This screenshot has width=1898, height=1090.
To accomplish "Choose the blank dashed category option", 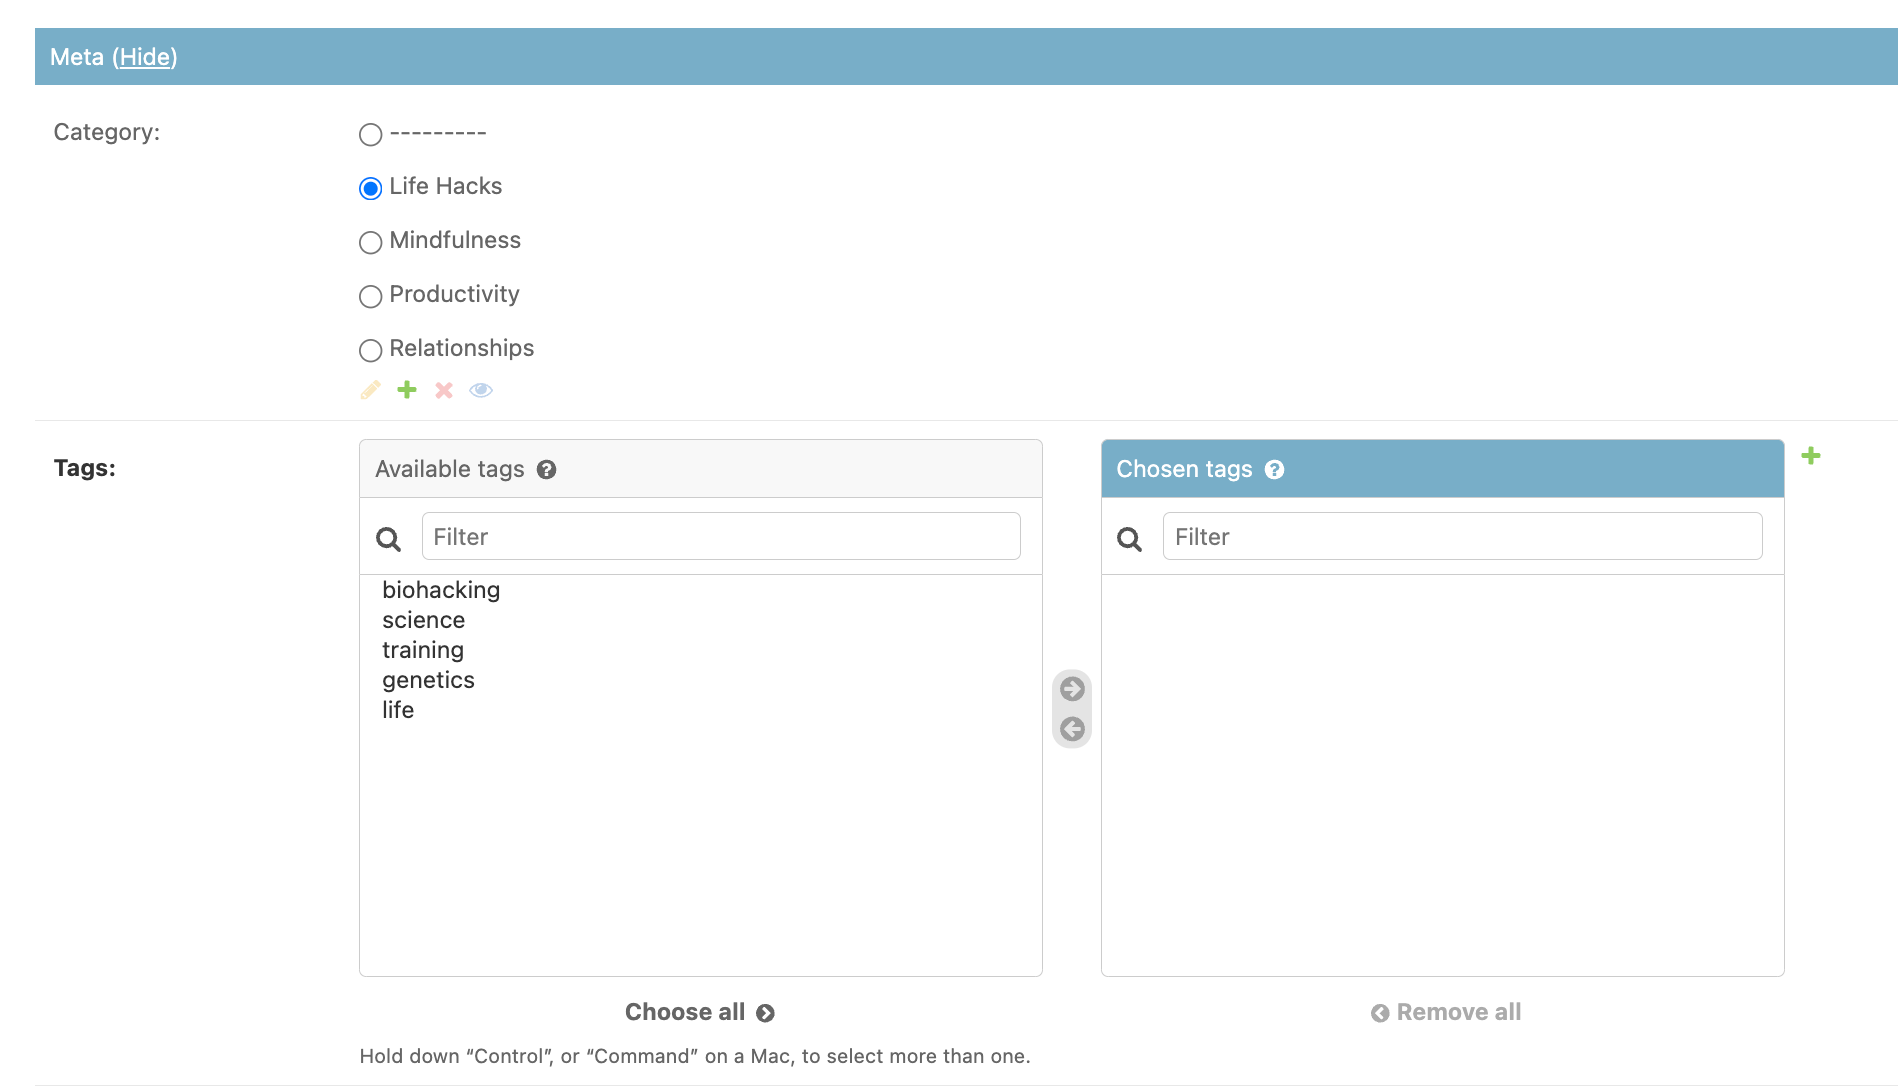I will pyautogui.click(x=370, y=134).
